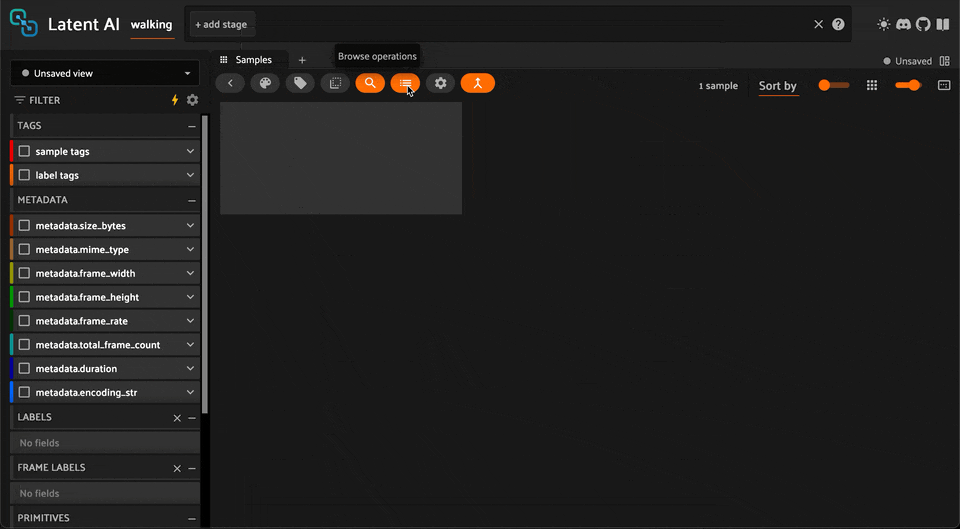This screenshot has height=529, width=960.
Task: Collapse the TAGS section with the minus
Action: 192,126
